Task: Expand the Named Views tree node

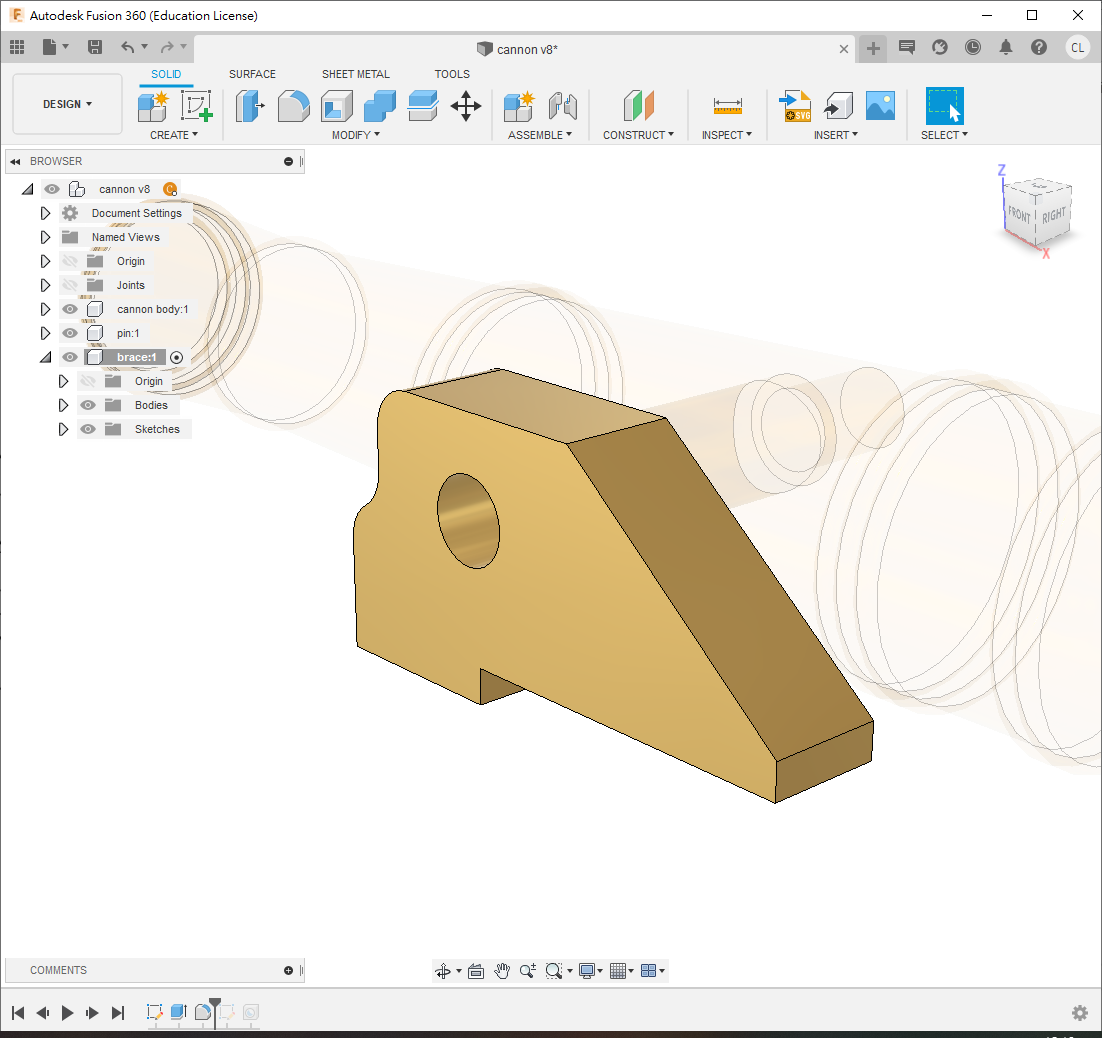Action: [x=45, y=237]
